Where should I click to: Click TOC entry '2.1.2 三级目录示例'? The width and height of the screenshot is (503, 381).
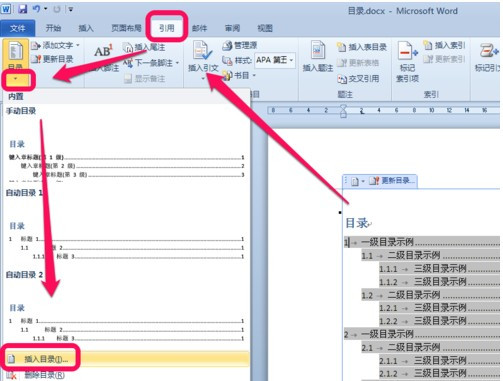[440, 374]
